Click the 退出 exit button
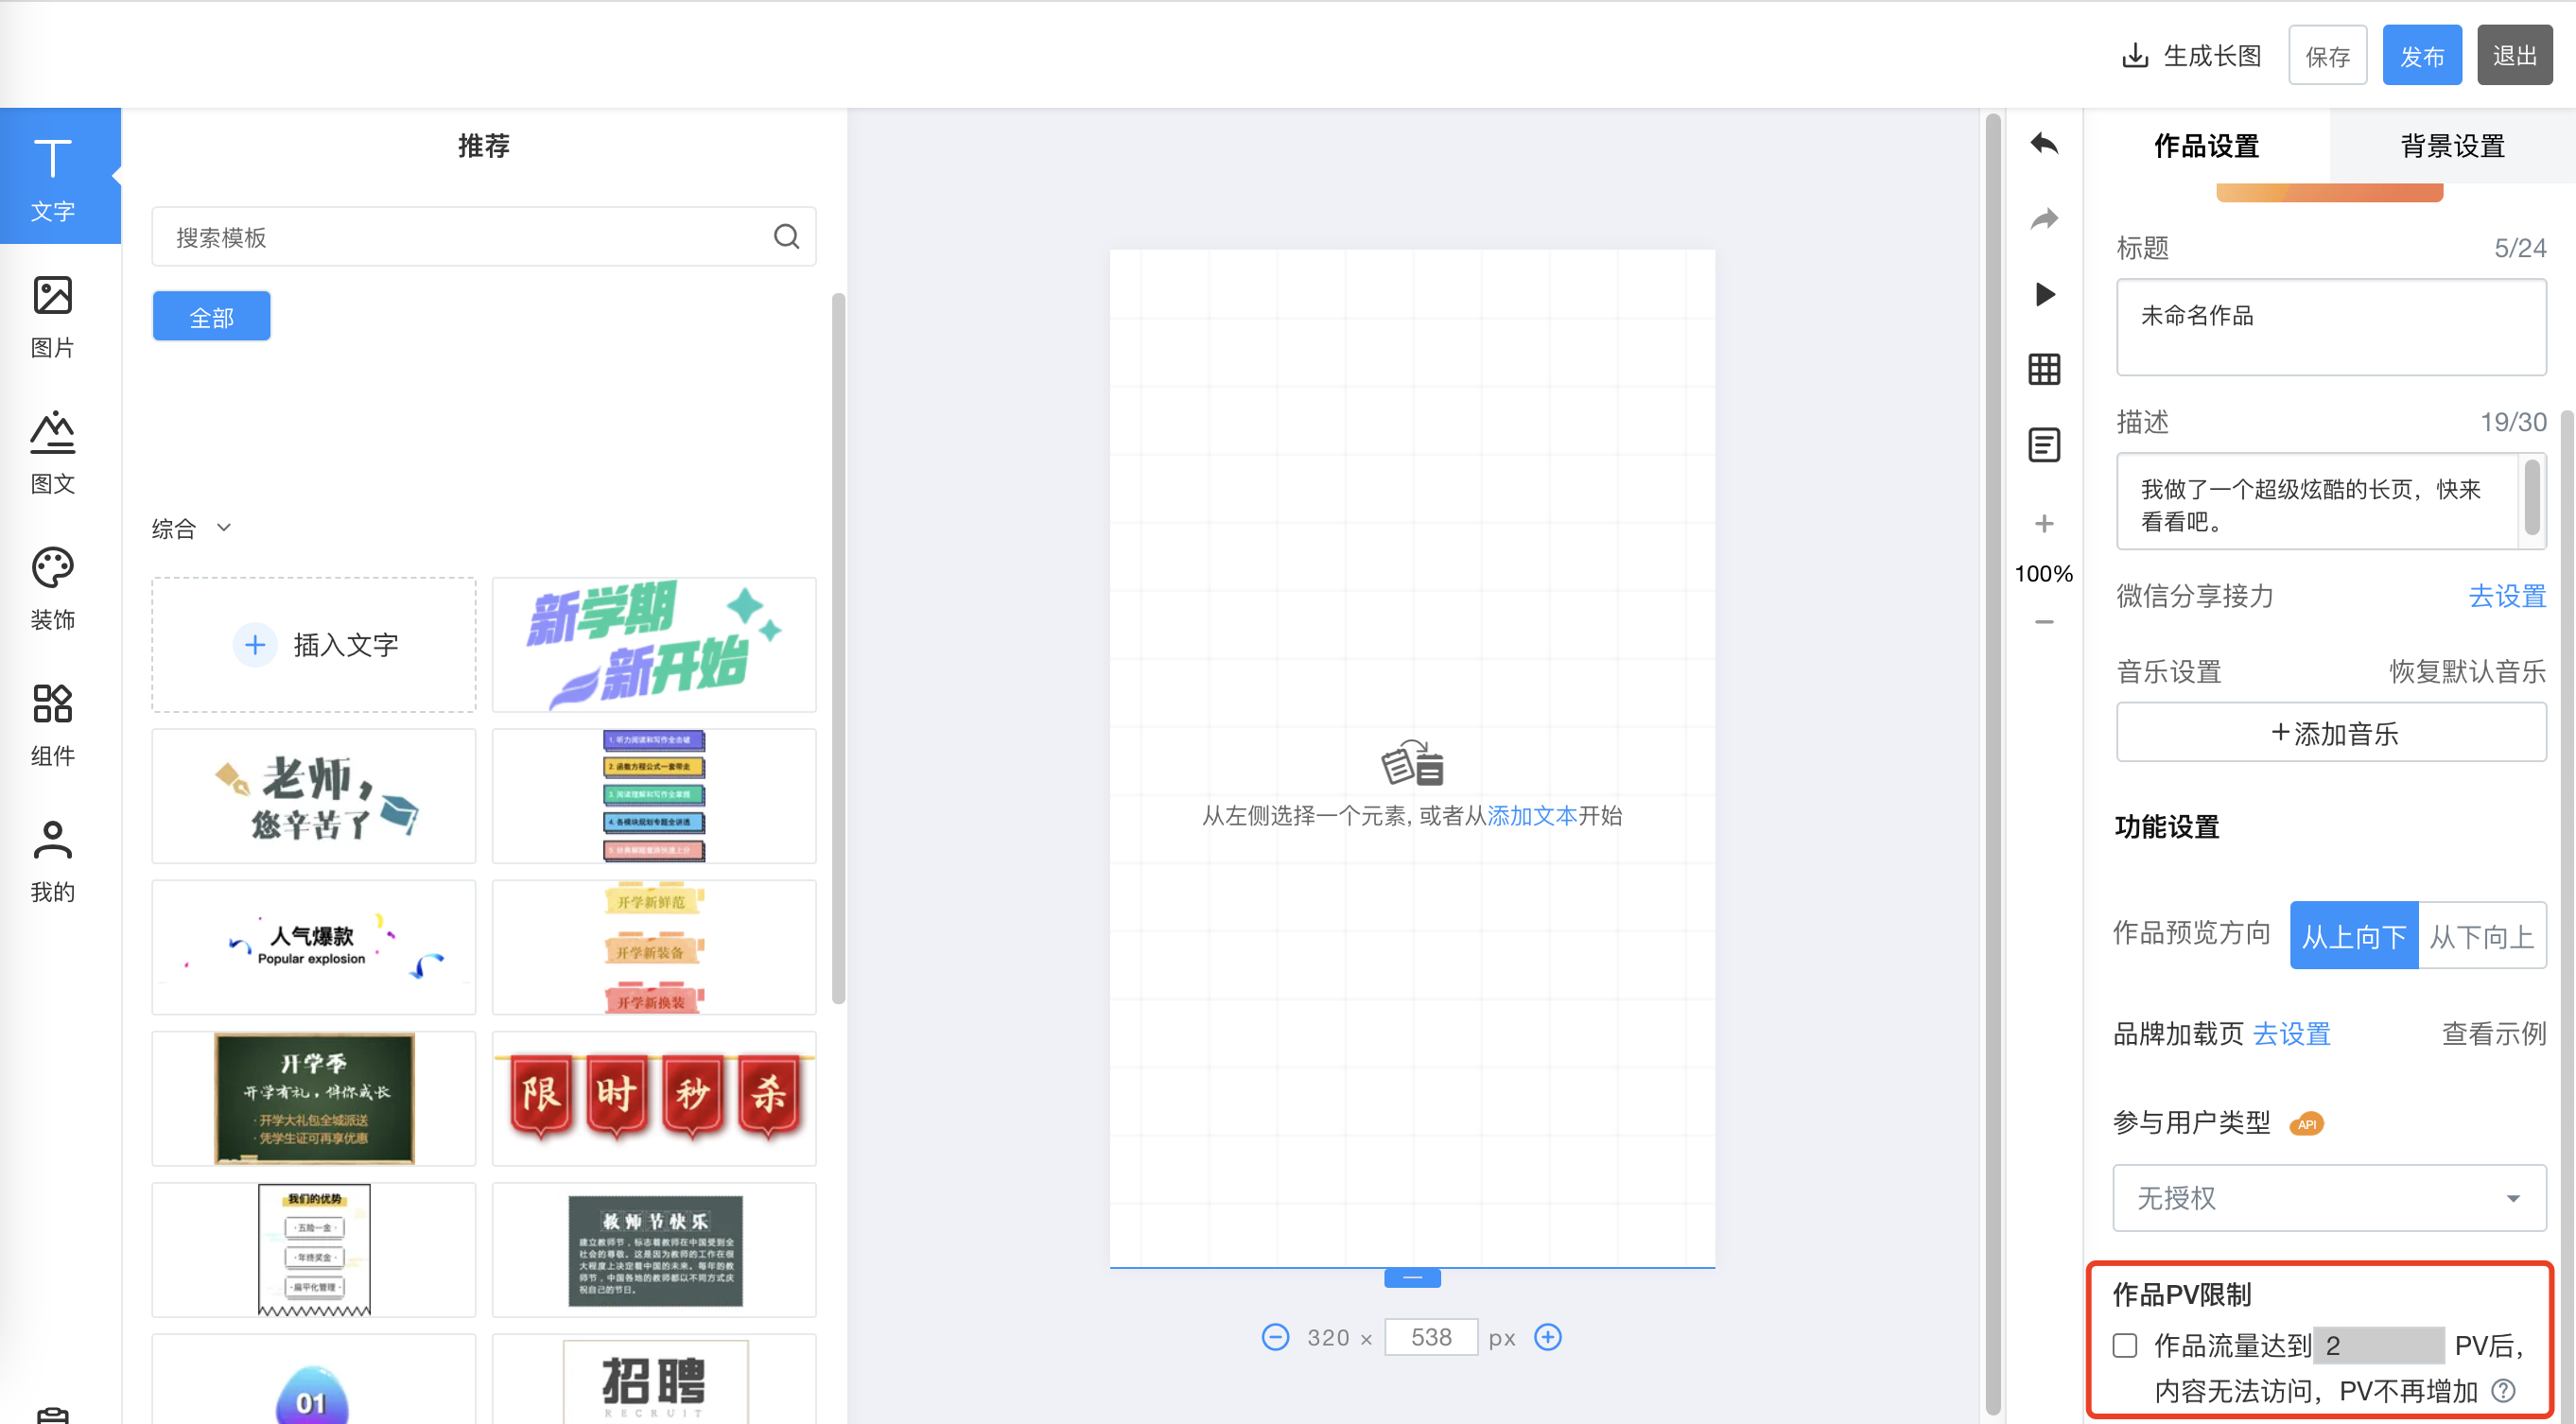2576x1424 pixels. [2515, 55]
